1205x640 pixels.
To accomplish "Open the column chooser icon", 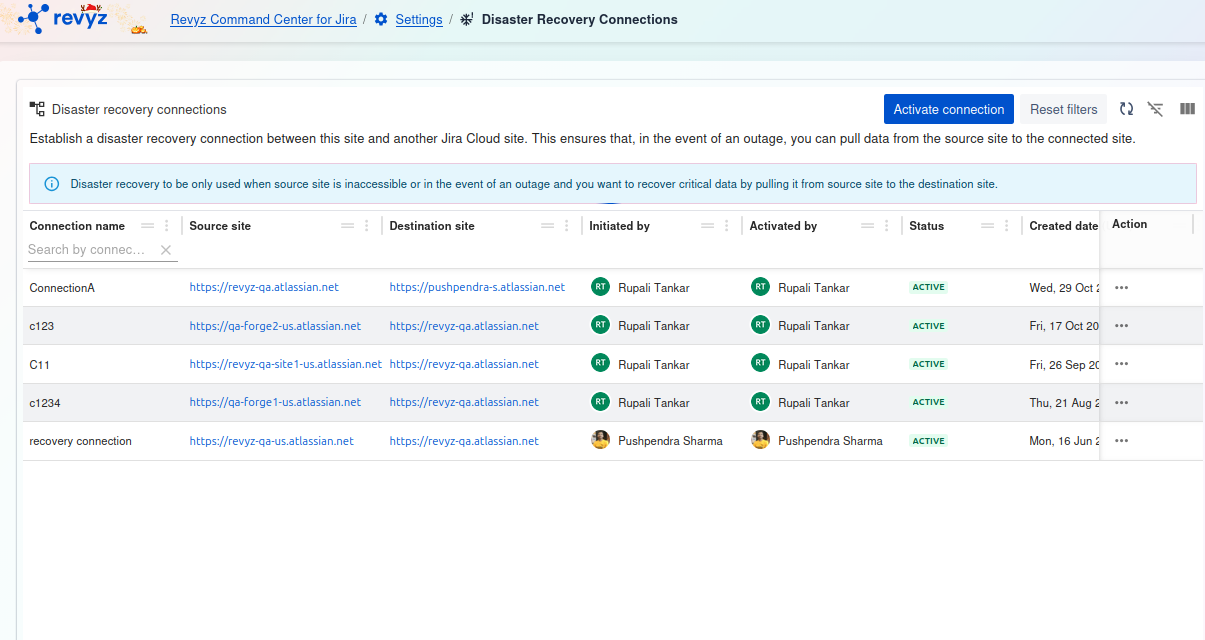I will click(x=1187, y=109).
